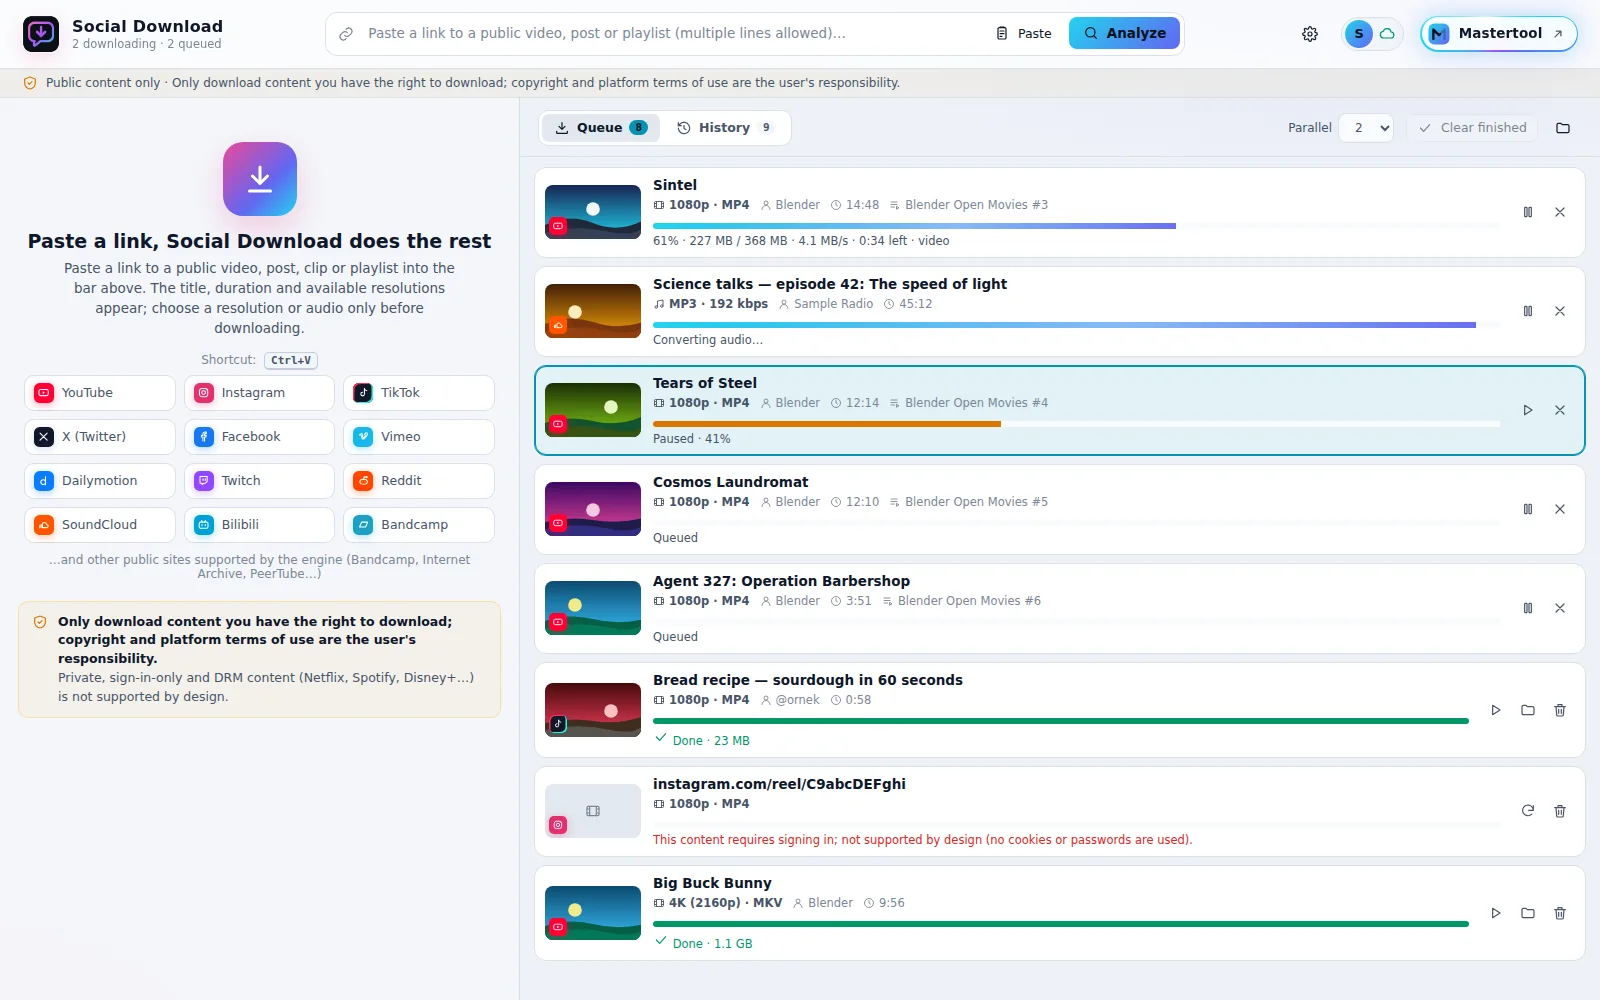Image resolution: width=1600 pixels, height=1000 pixels.
Task: Show Big Buck Bunny in folder
Action: click(1528, 913)
